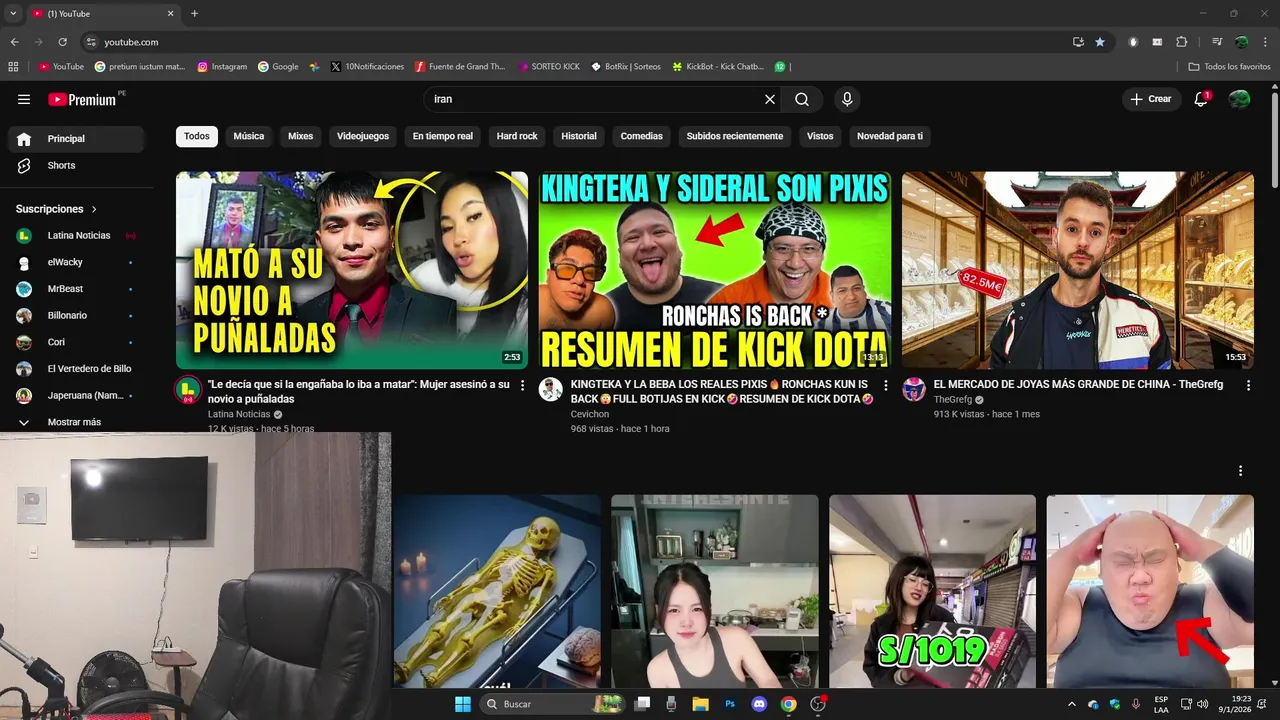
Task: Click the Chrome address bar URL
Action: coord(131,42)
